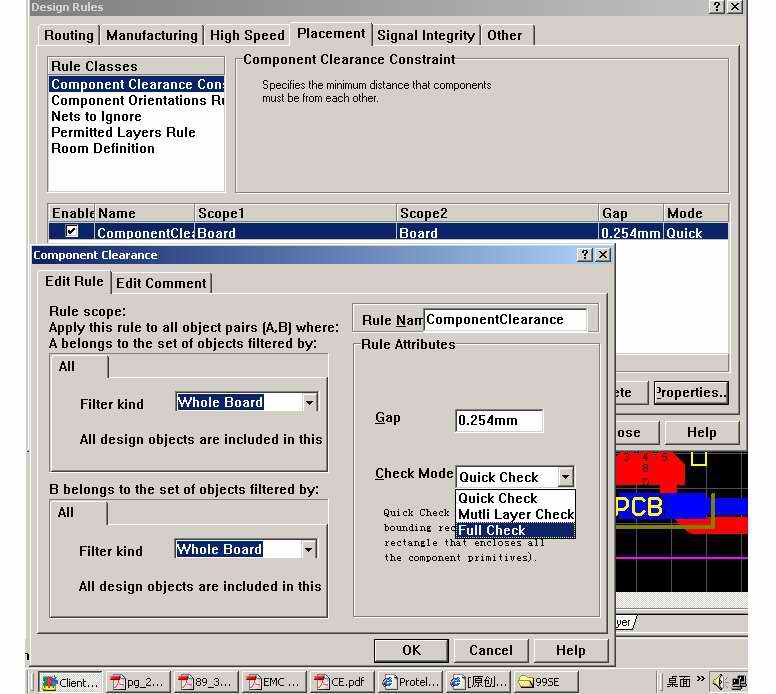776x694 pixels.
Task: Click the Gap value input field
Action: (499, 420)
